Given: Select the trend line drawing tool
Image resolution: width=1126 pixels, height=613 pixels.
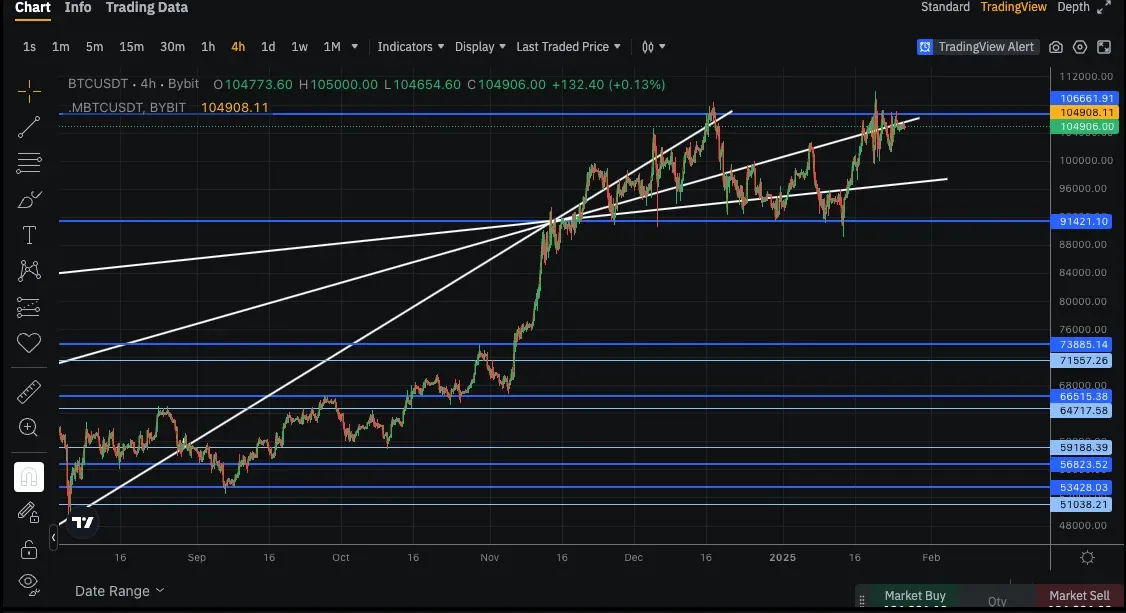Looking at the screenshot, I should 29,126.
